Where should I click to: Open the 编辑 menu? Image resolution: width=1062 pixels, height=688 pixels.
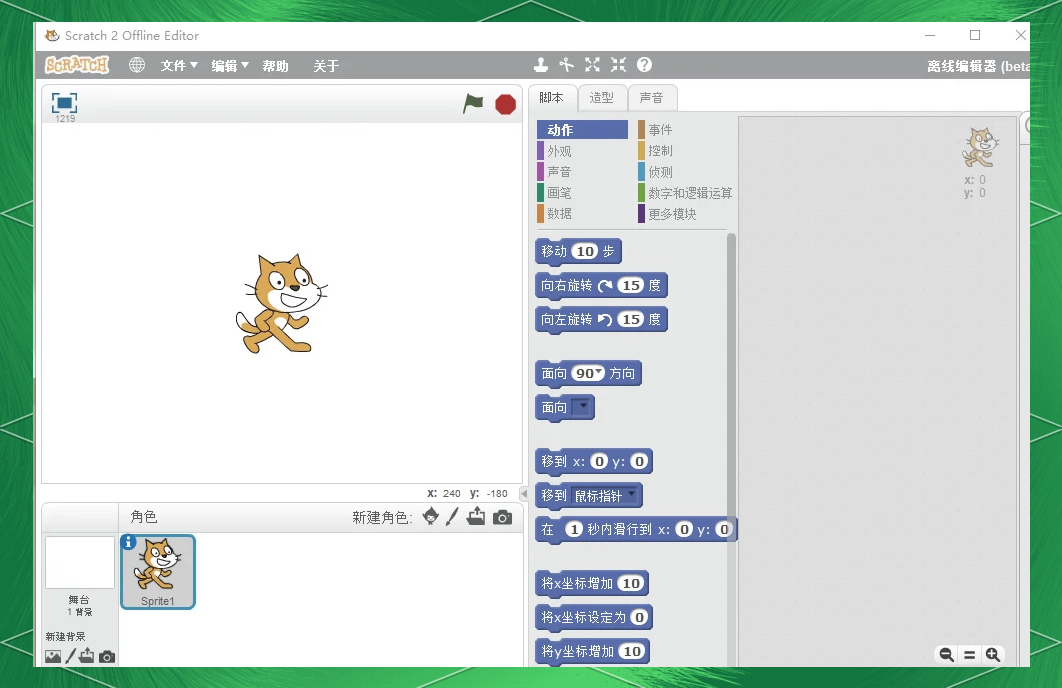point(230,66)
